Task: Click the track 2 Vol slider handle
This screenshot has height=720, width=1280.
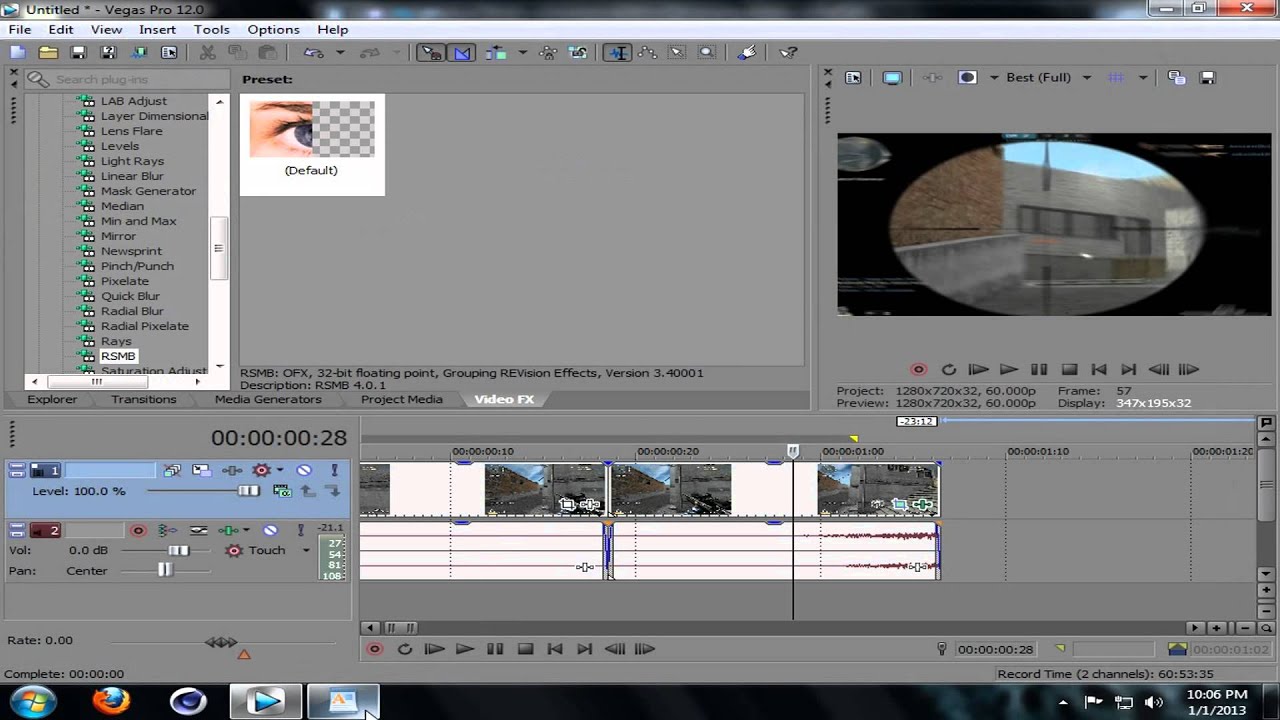Action: 178,551
